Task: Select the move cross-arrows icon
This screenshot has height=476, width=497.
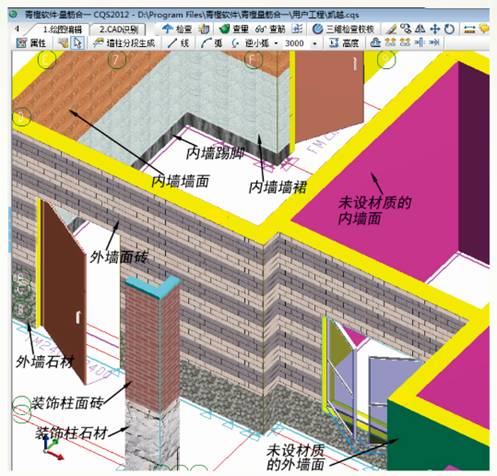Action: coord(435,29)
